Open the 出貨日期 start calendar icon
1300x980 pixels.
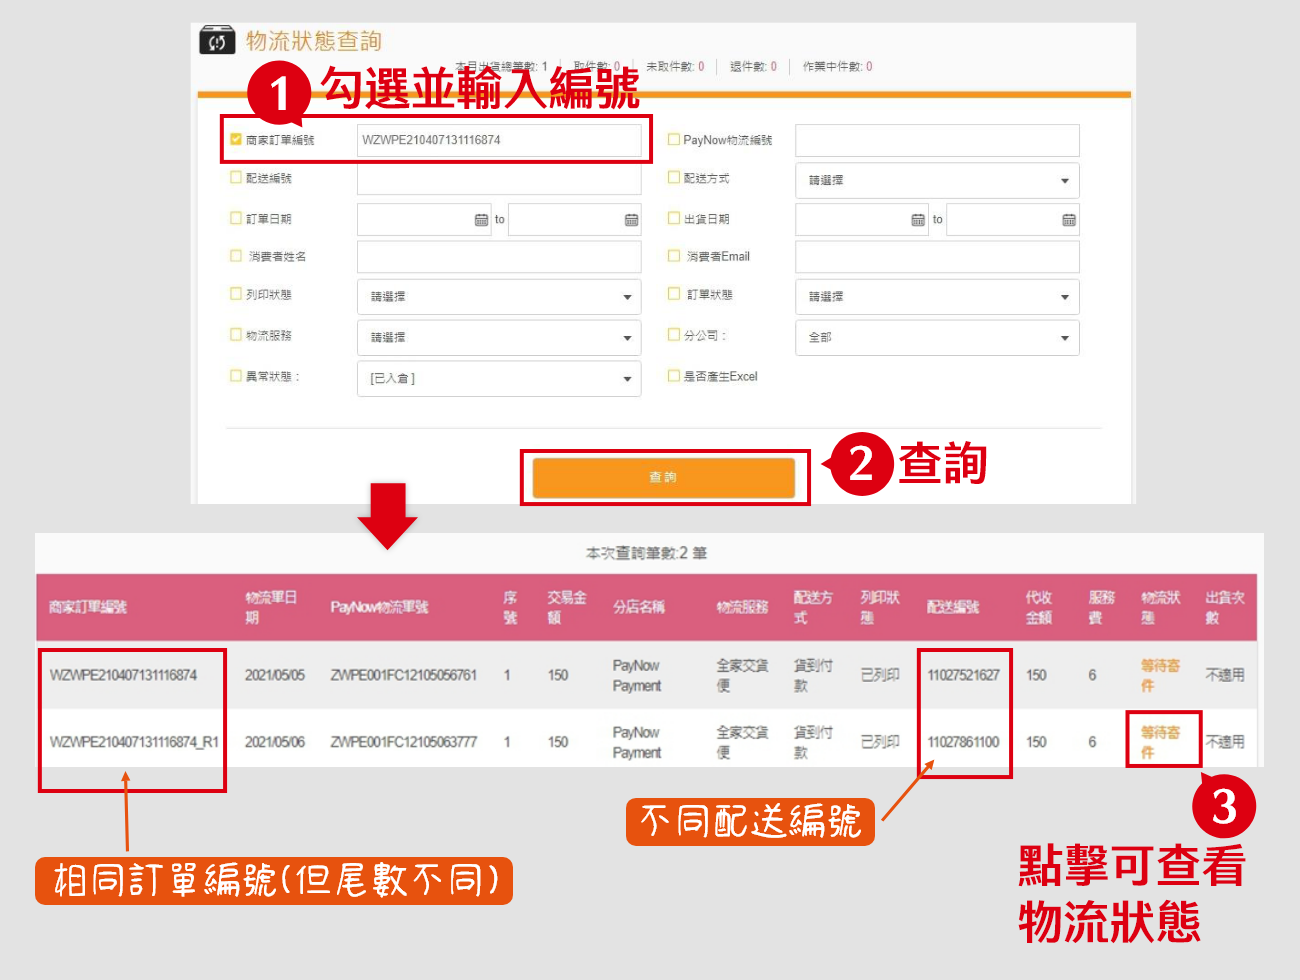[x=918, y=220]
